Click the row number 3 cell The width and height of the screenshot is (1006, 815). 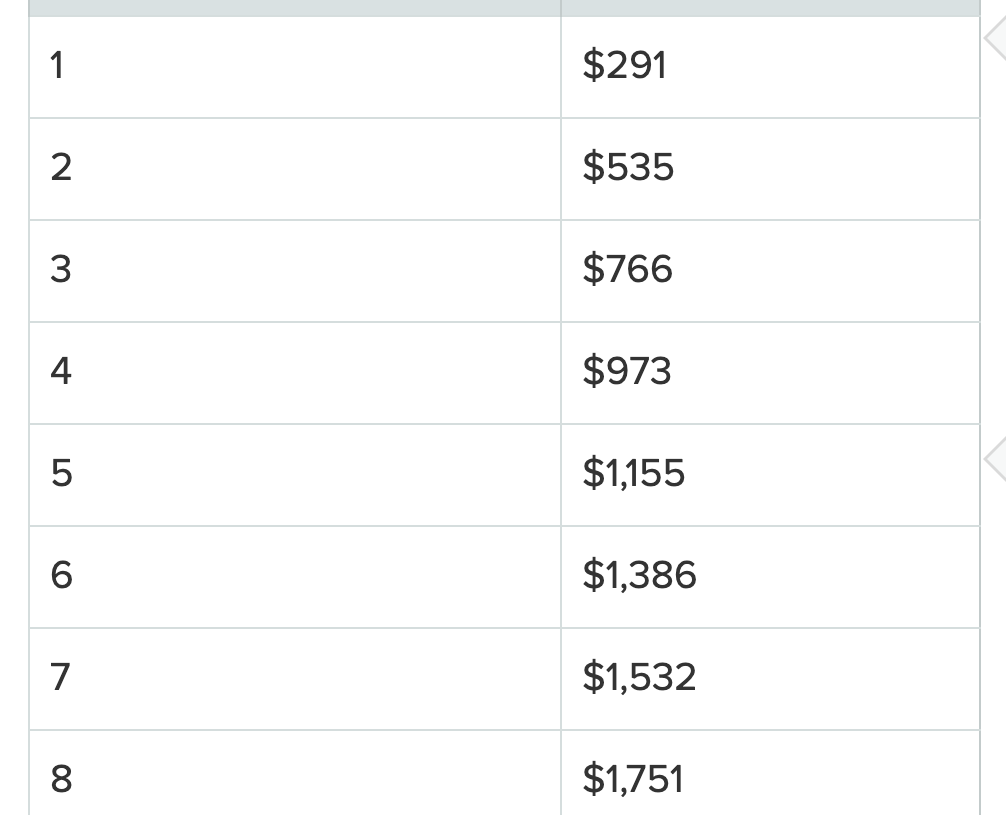[295, 271]
